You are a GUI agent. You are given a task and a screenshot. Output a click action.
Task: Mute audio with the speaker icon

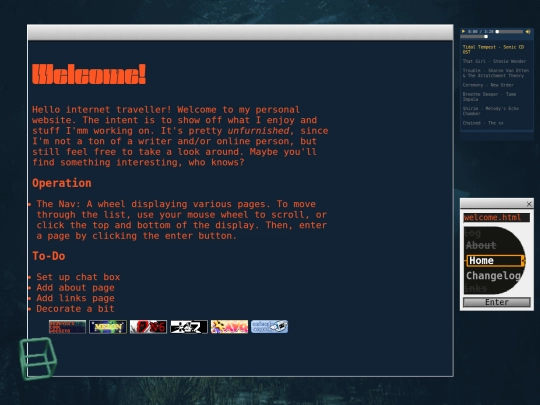coord(528,31)
